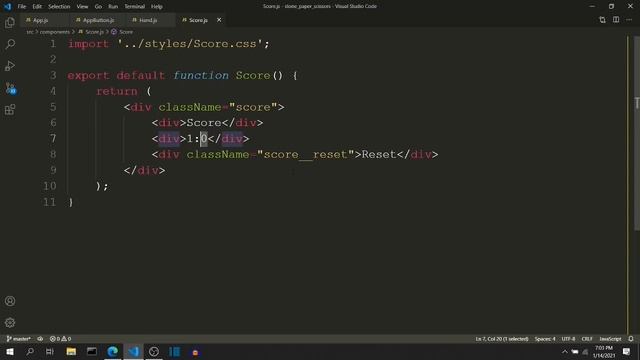Viewport: 640px width, 360px height.
Task: Open the Explorer view in activity bar
Action: pyautogui.click(x=10, y=23)
